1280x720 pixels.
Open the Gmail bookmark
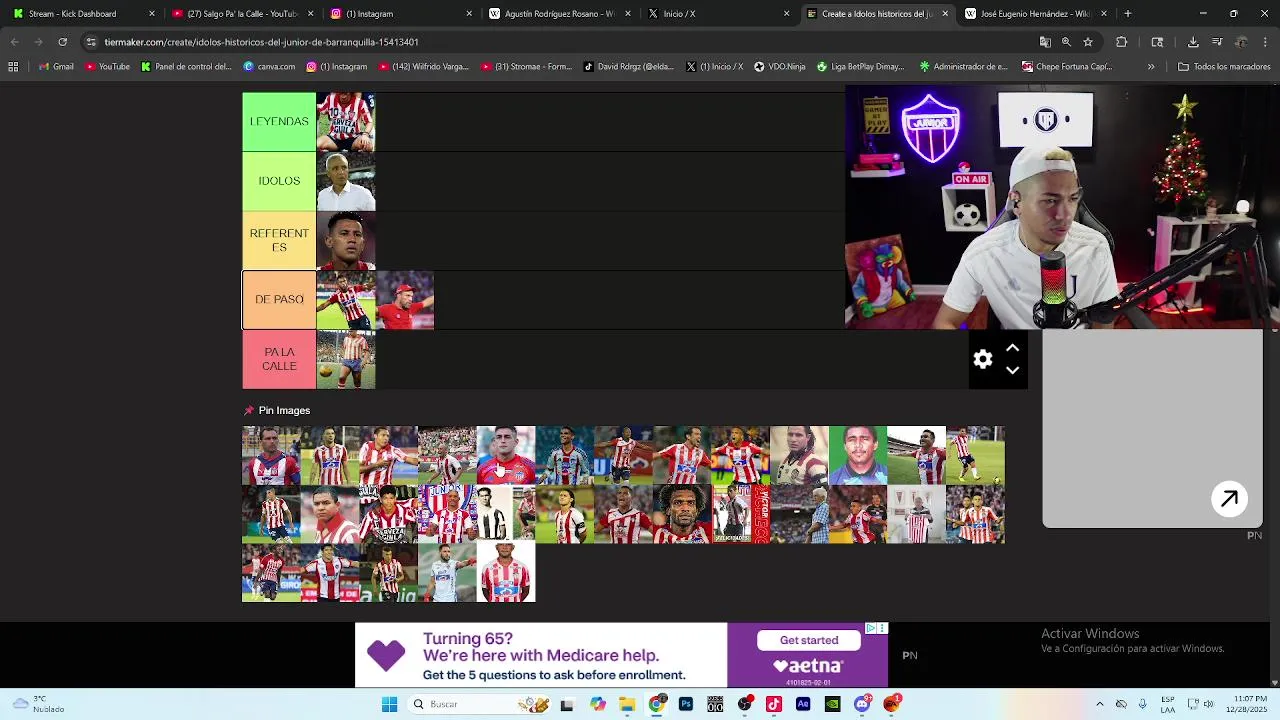click(56, 67)
